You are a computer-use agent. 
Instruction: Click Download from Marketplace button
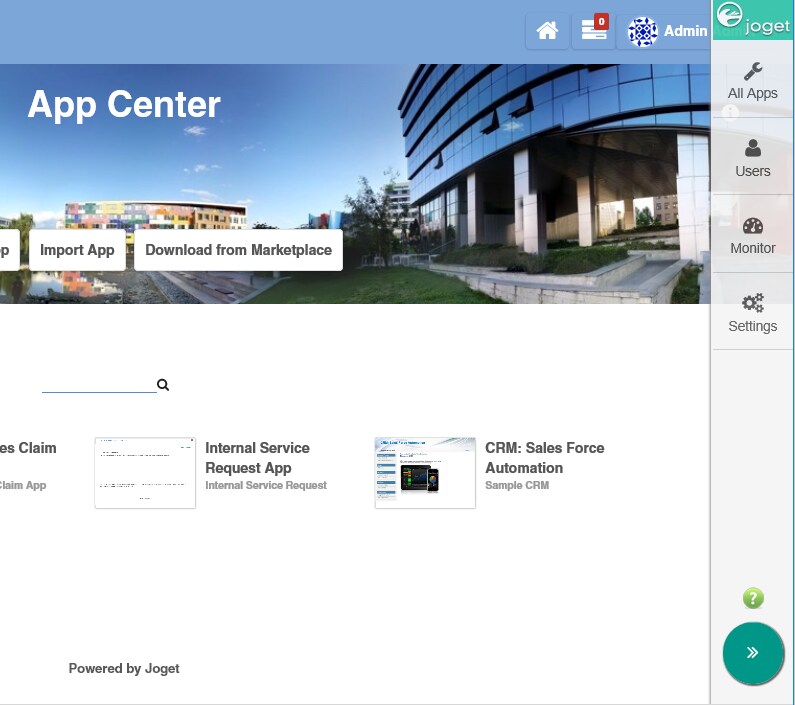coord(238,250)
